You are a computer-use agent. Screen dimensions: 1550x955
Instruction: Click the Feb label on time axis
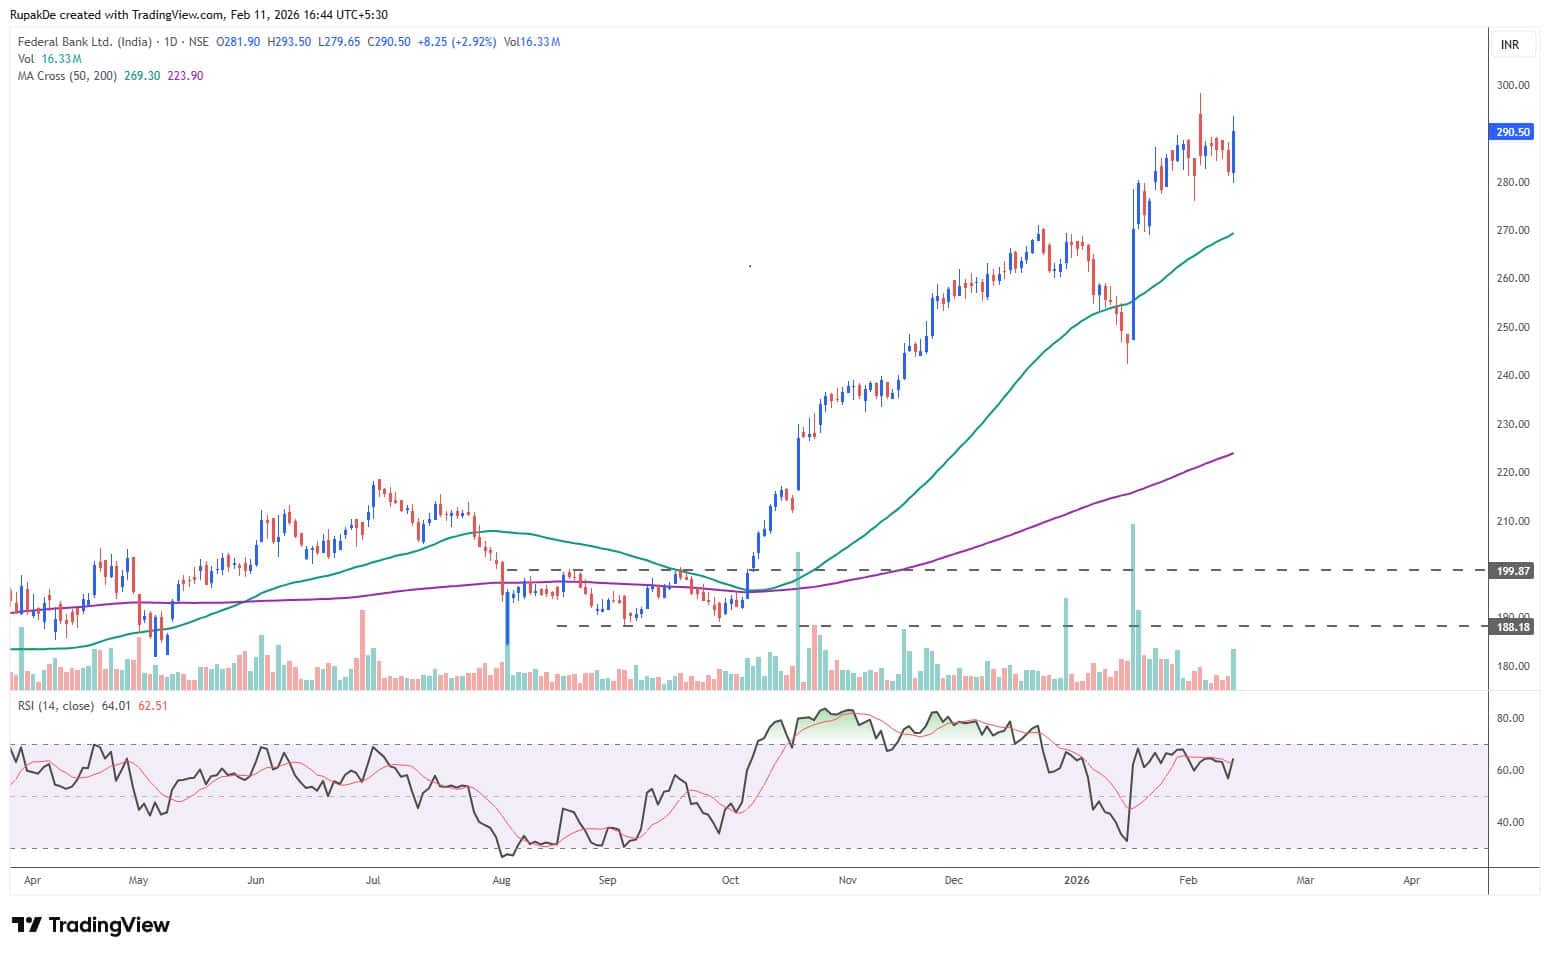coord(1188,881)
